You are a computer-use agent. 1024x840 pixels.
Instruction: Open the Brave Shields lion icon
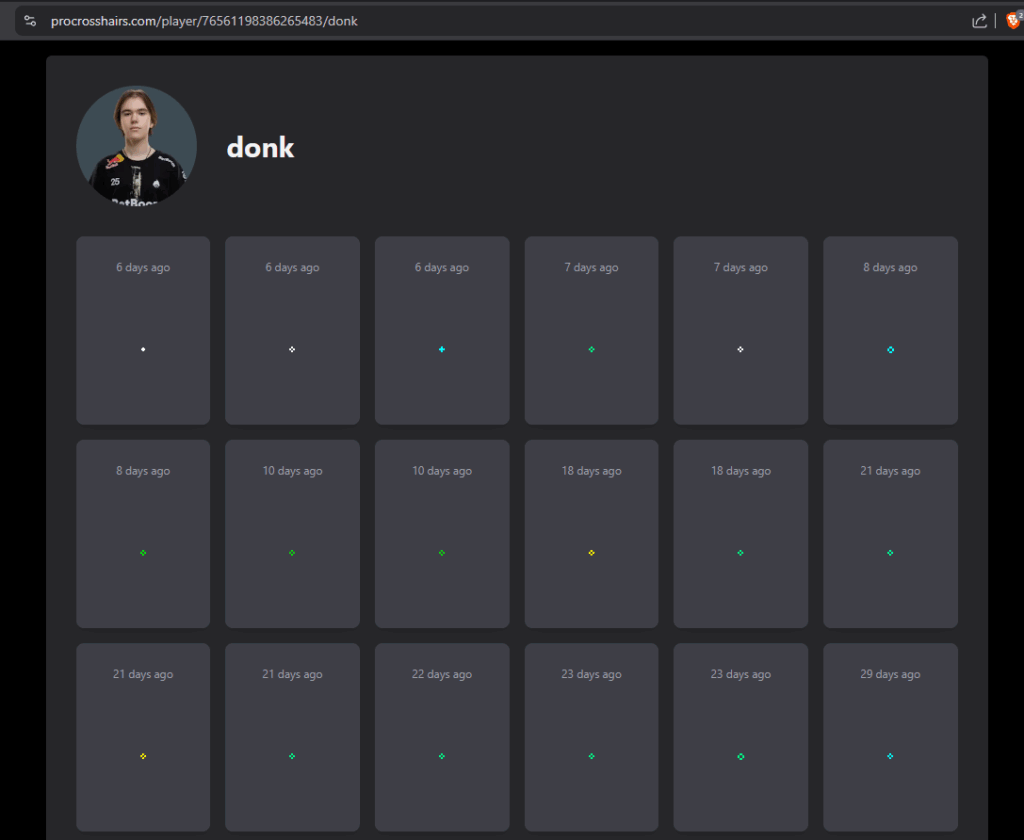click(x=1013, y=21)
